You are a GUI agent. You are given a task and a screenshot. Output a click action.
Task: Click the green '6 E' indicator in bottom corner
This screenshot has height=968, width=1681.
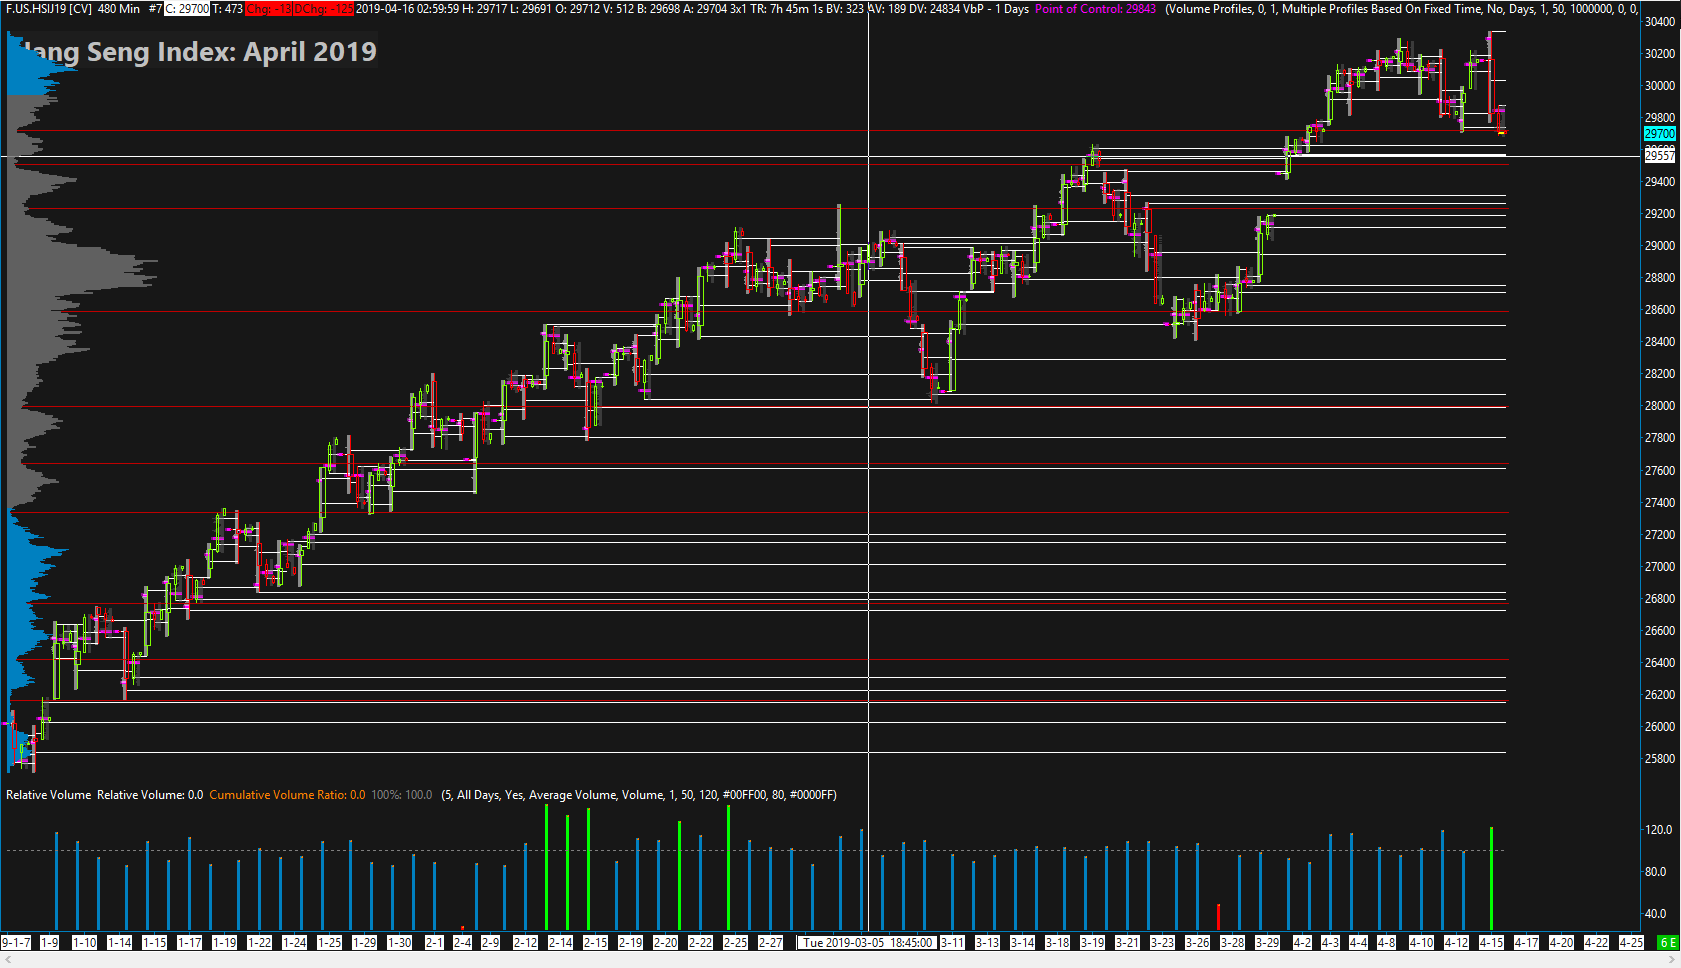1668,942
